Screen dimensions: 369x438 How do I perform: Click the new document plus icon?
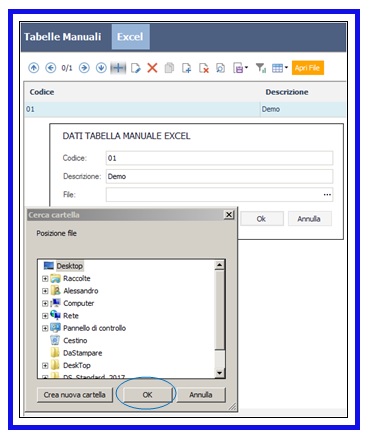(x=186, y=68)
